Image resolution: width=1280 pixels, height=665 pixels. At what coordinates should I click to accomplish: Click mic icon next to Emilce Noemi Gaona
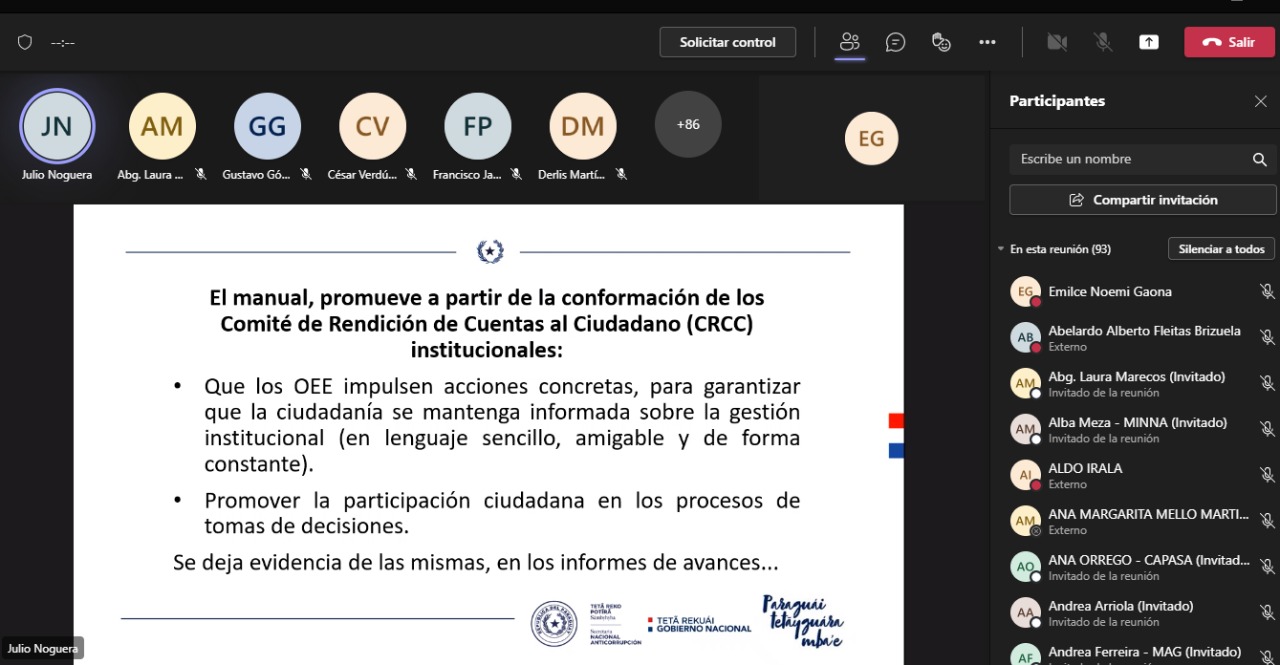(1266, 292)
